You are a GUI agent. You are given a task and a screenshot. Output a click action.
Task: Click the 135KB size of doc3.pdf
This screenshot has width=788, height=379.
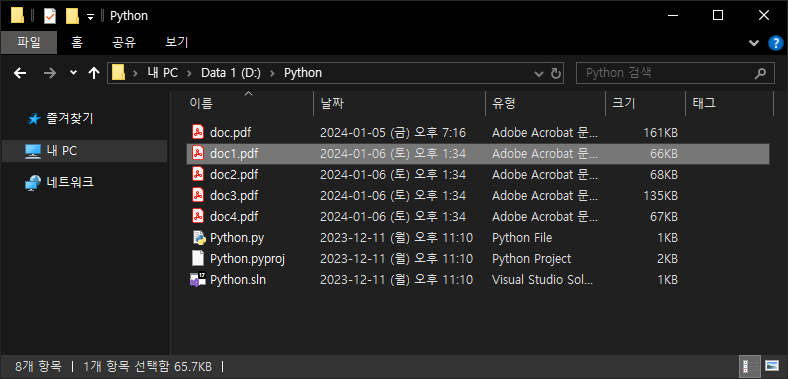[x=660, y=195]
